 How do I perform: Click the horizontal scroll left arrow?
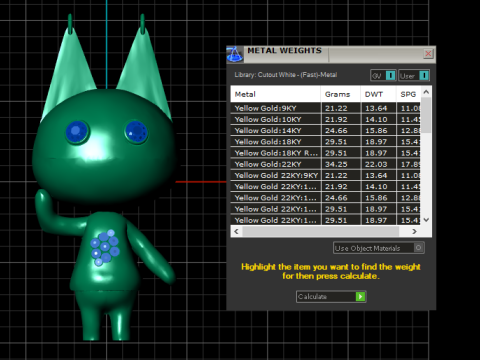[x=236, y=231]
